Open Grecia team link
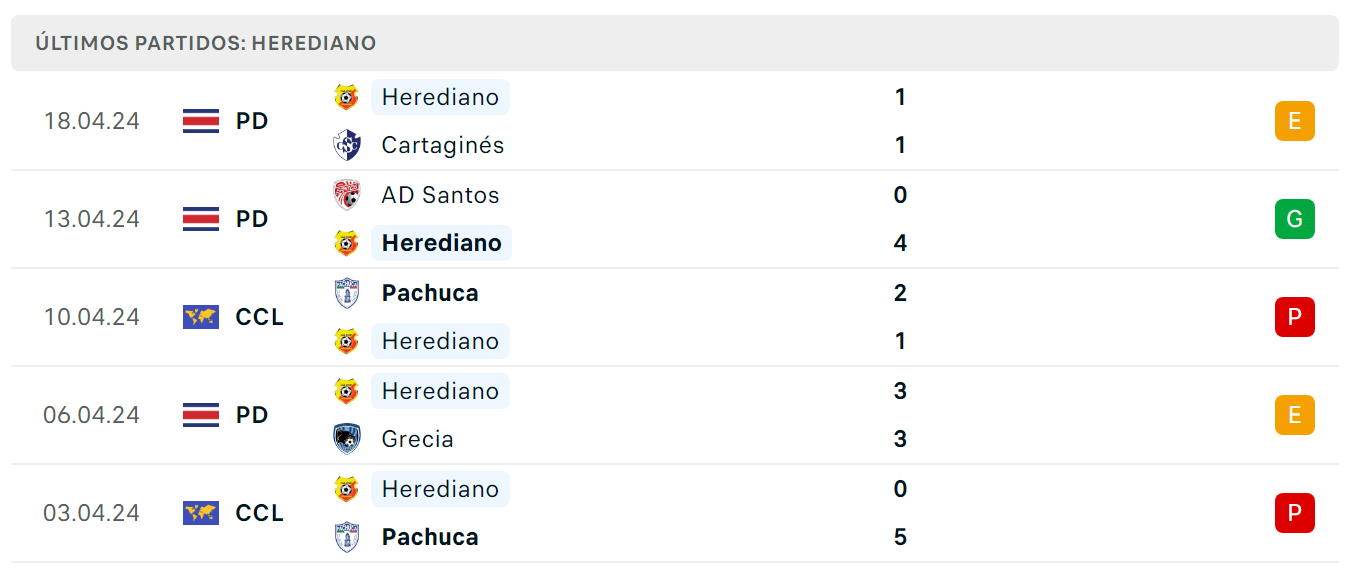The width and height of the screenshot is (1357, 580). 418,439
